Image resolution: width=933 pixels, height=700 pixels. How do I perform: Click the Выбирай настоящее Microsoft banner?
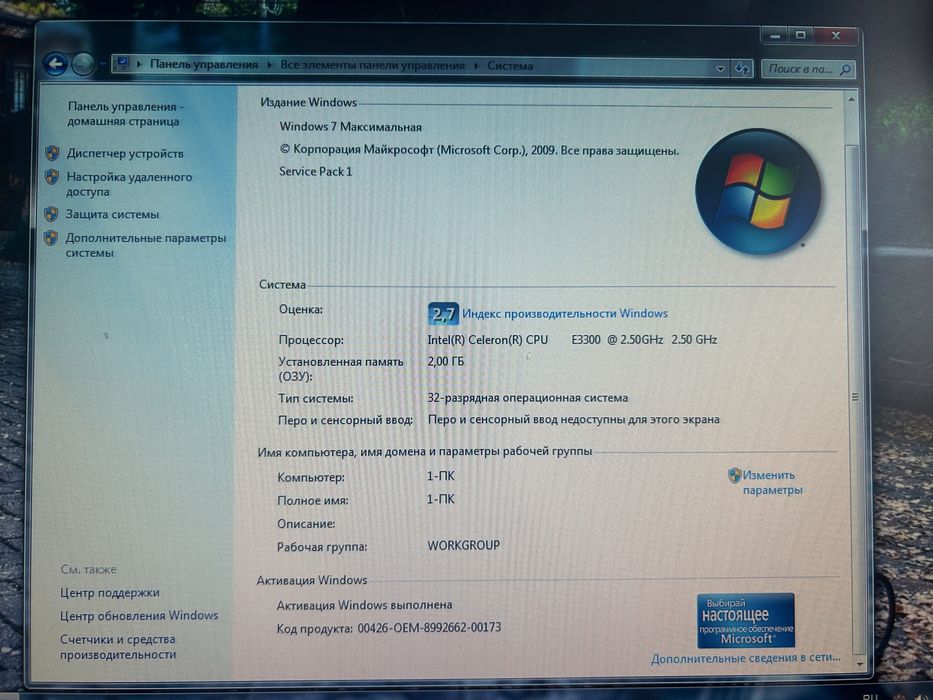click(x=746, y=620)
